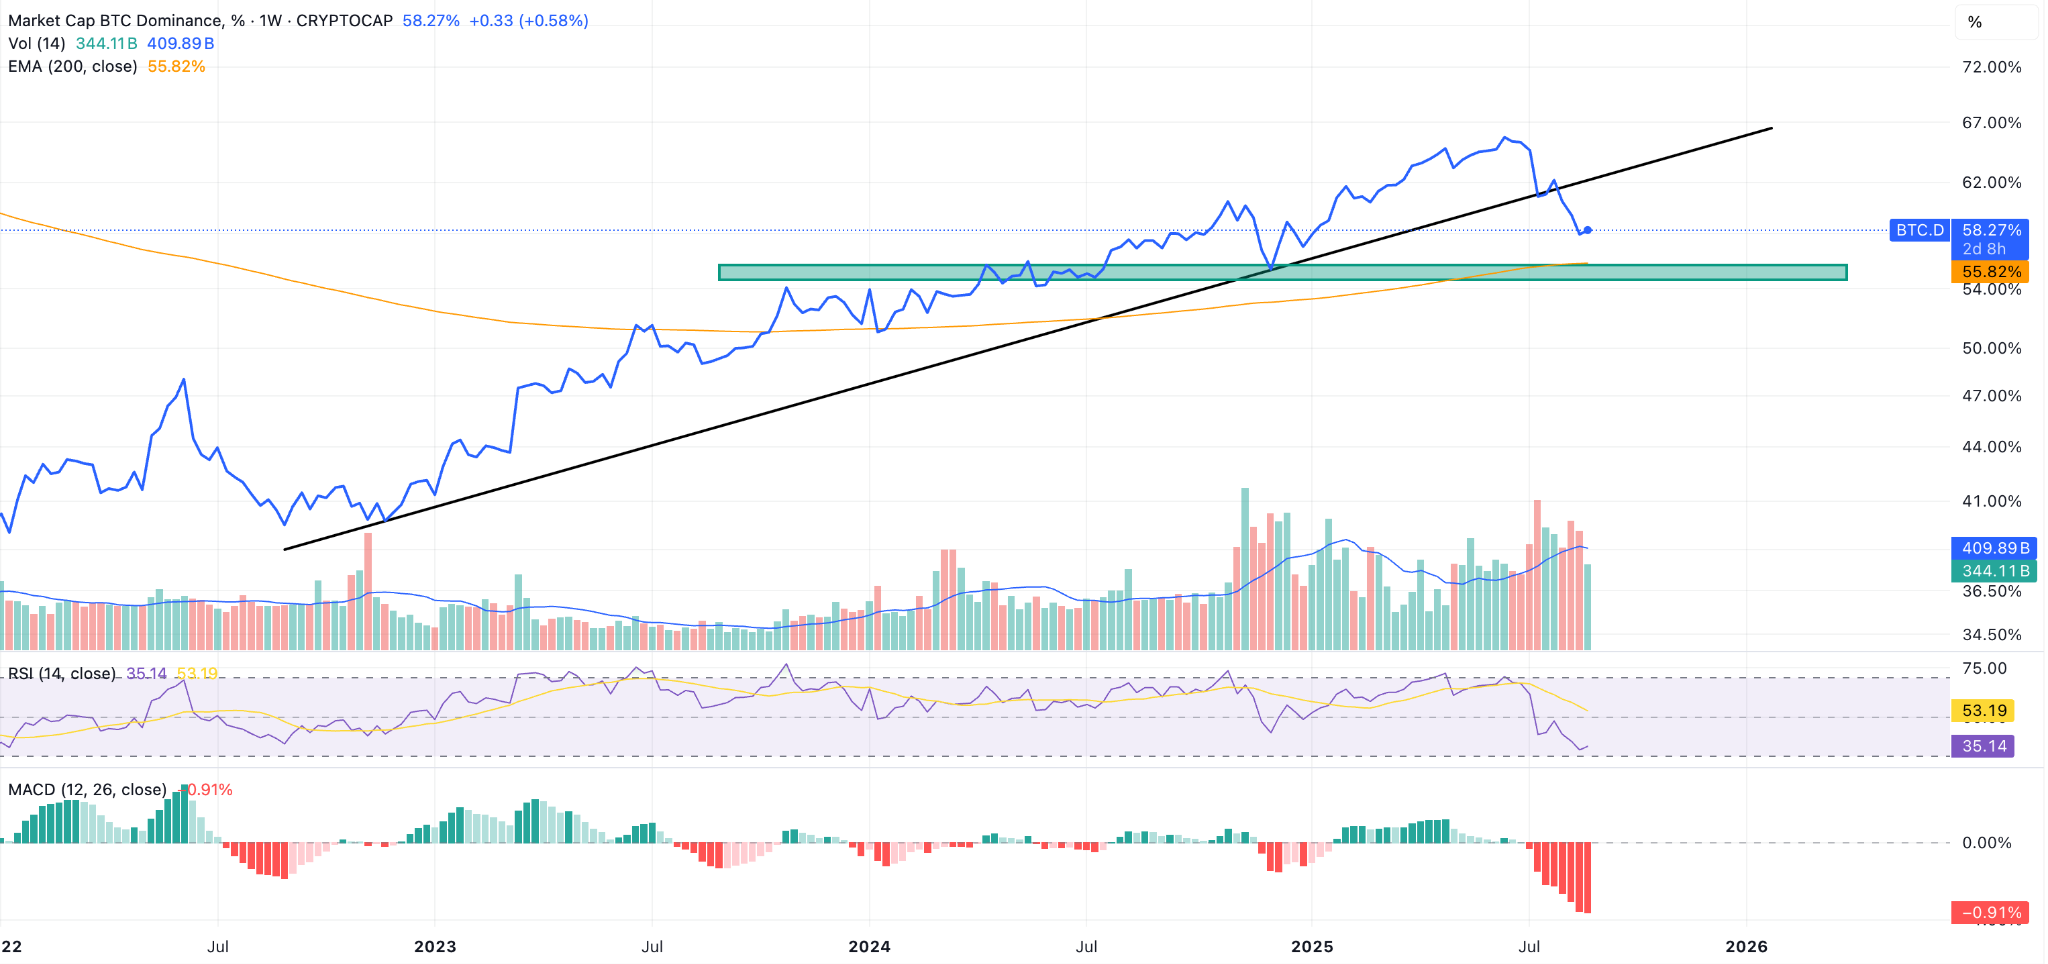Click 47.00% on the price scale
Image resolution: width=2048 pixels, height=964 pixels.
click(x=1991, y=396)
